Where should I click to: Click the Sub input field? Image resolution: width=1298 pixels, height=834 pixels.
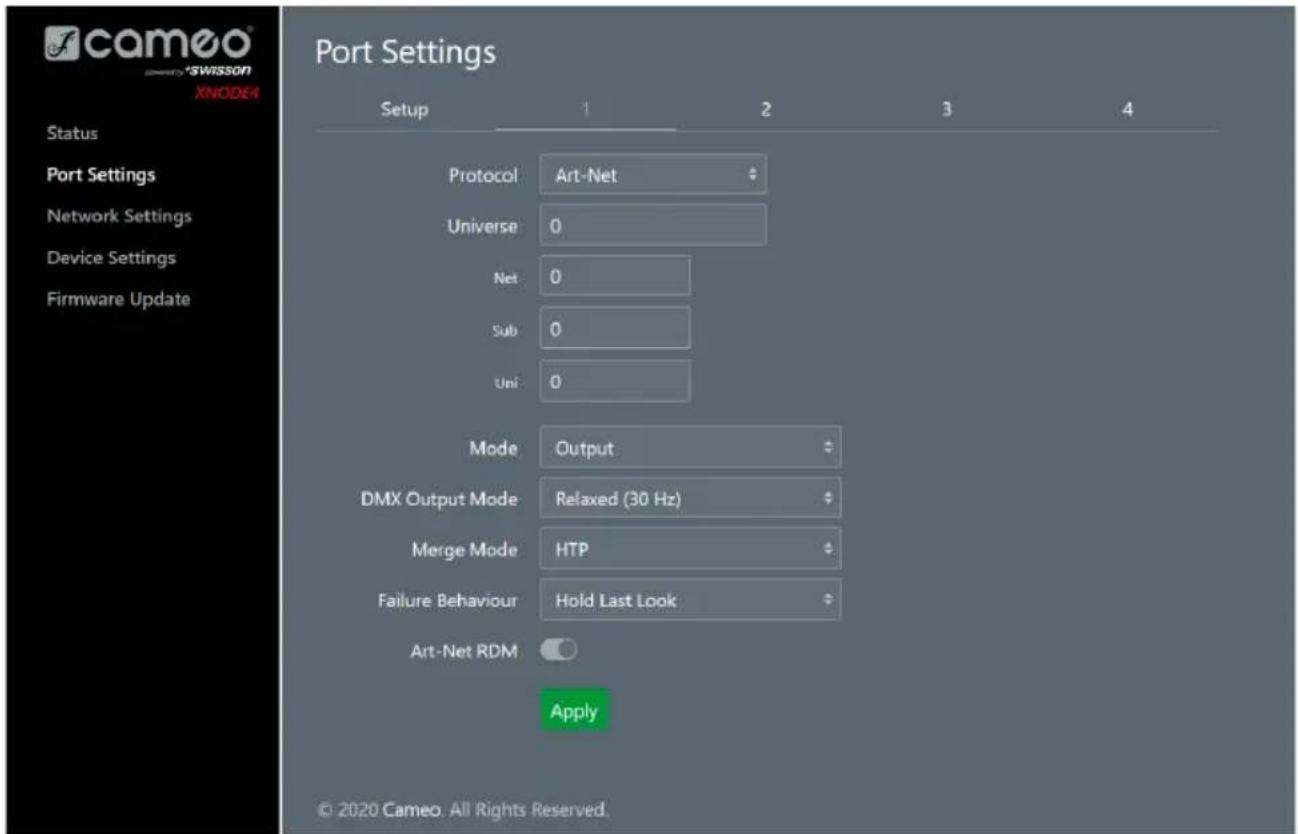(615, 328)
